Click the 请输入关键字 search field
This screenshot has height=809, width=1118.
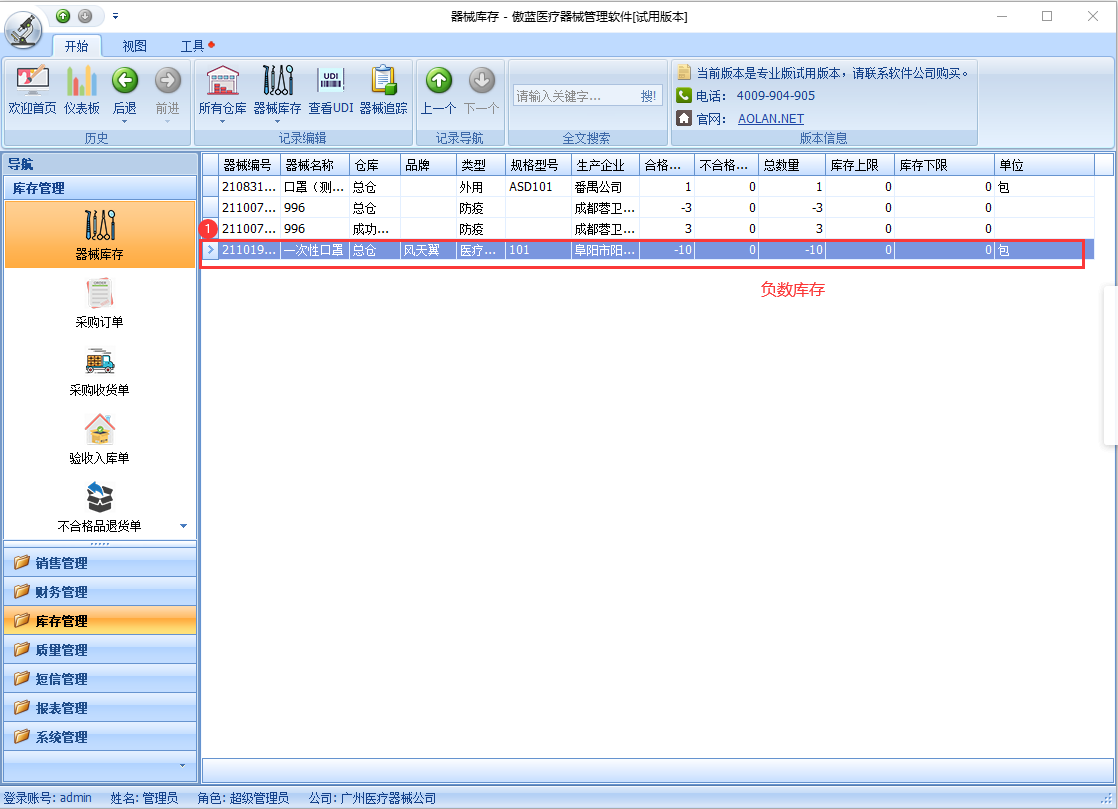[574, 96]
